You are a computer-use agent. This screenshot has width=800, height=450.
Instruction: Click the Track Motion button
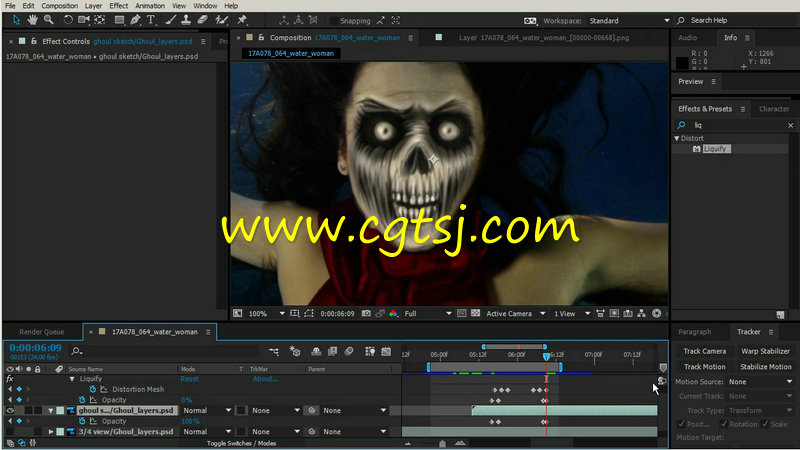point(705,366)
